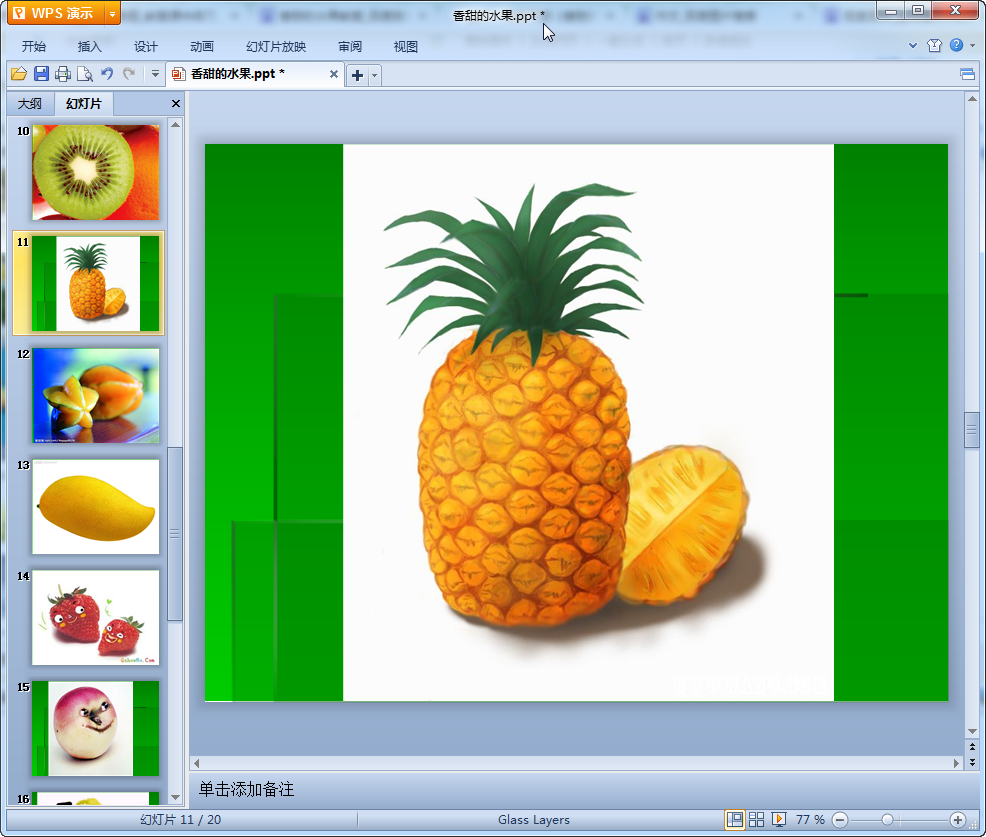Save the presentation with the floppy disk icon
Screen dimensions: 986x837
pos(42,74)
